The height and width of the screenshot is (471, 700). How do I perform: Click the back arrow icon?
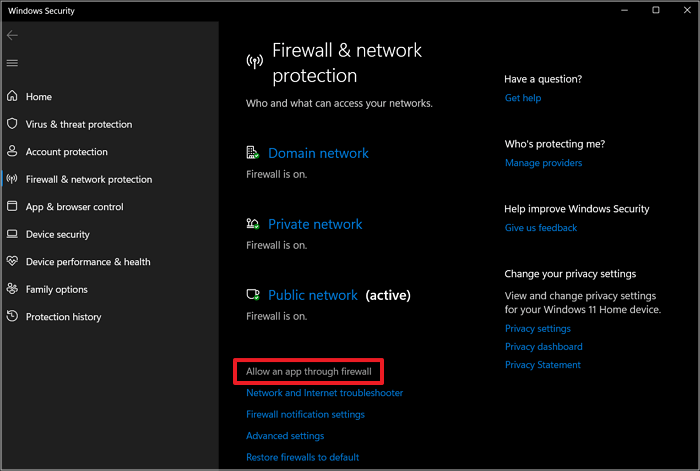click(12, 35)
